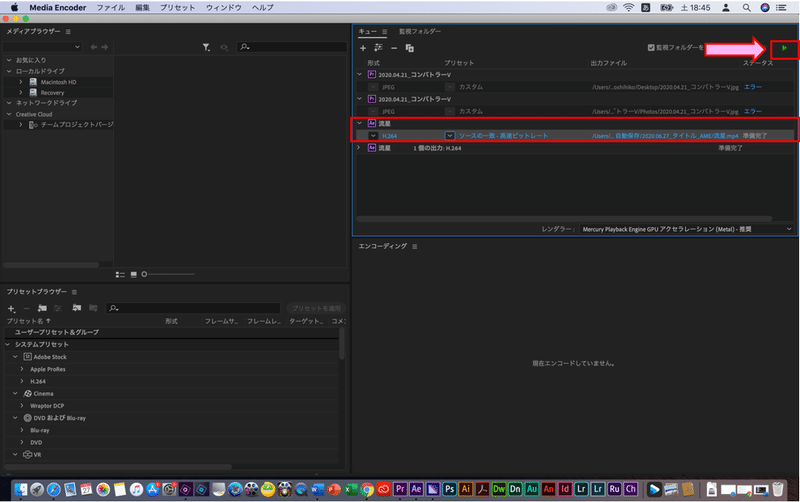The width and height of the screenshot is (800, 502).
Task: Open the Encoding panel menu icon
Action: (x=414, y=246)
